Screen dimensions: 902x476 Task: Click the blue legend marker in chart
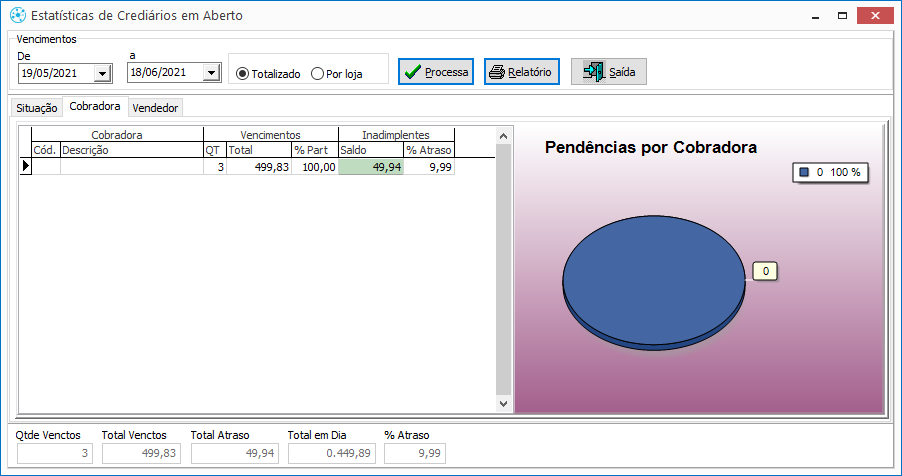[804, 172]
